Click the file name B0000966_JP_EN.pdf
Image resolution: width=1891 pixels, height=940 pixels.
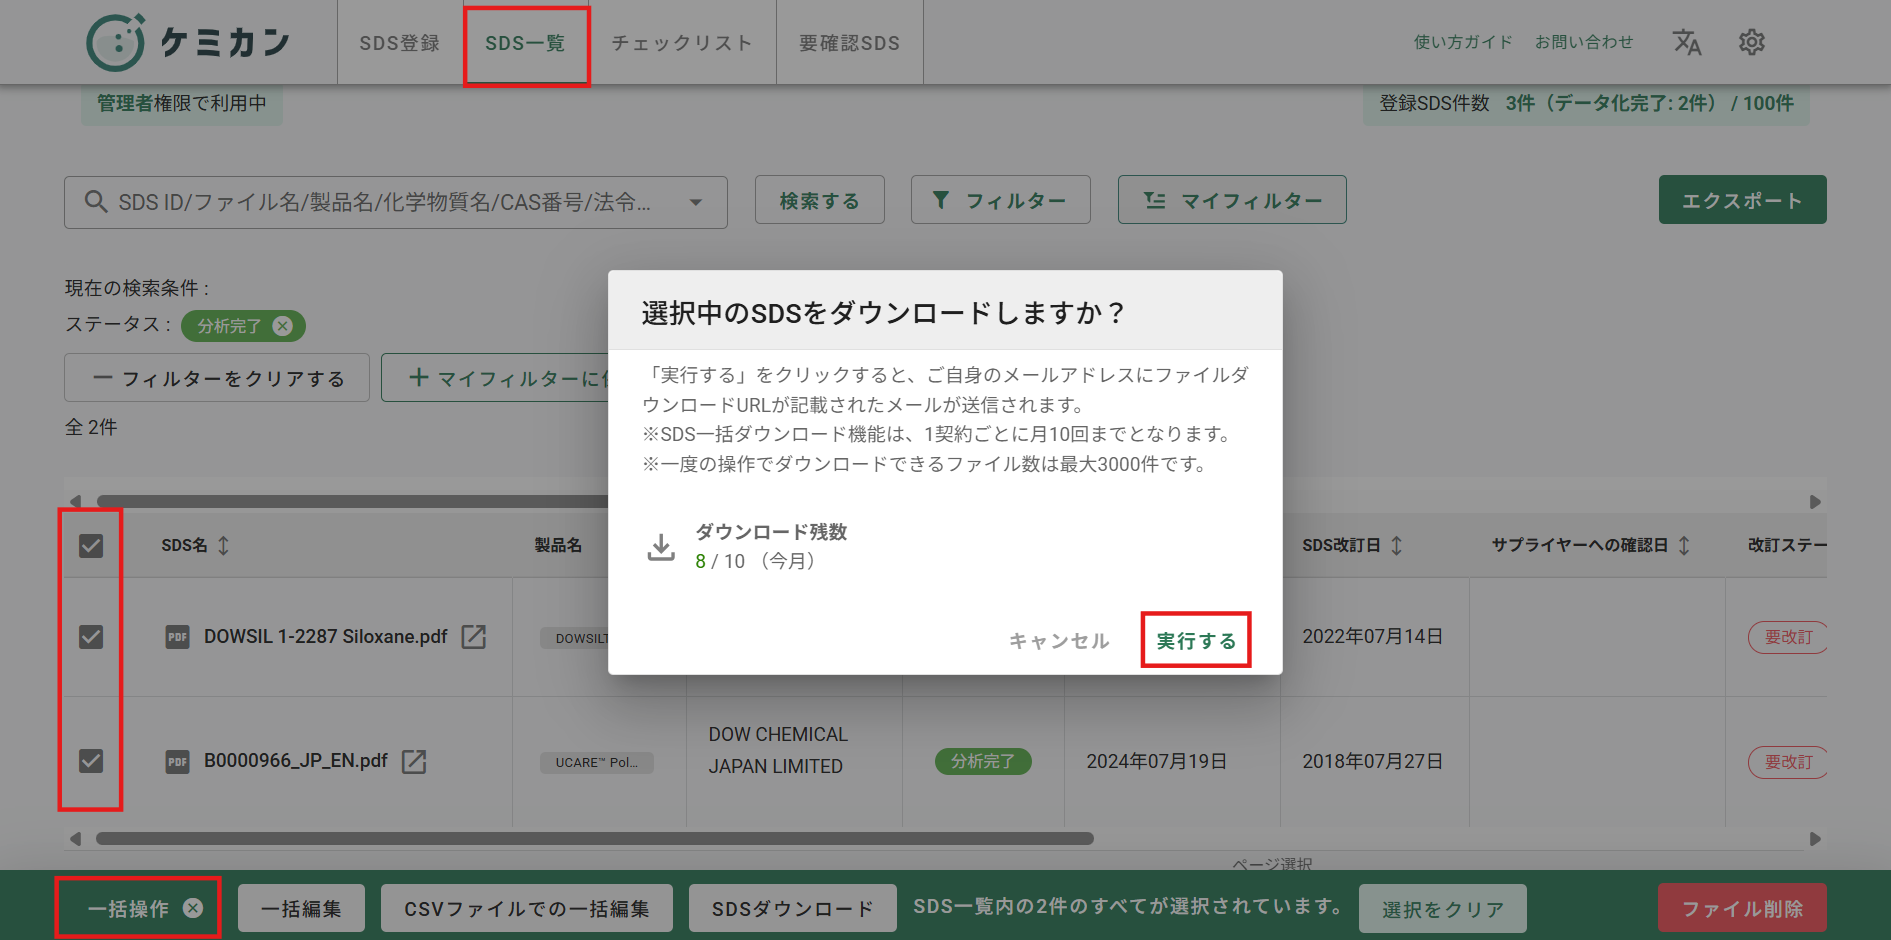point(296,761)
